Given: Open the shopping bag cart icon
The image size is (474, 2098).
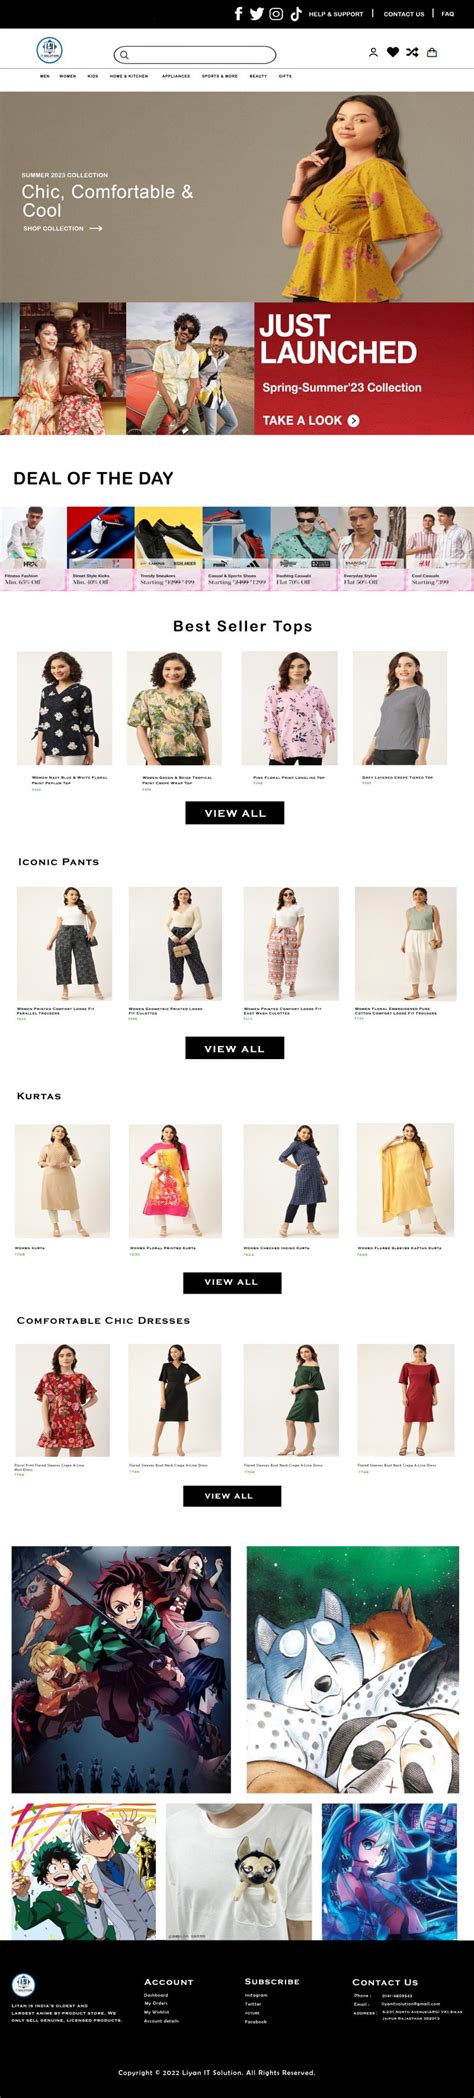Looking at the screenshot, I should point(432,52).
